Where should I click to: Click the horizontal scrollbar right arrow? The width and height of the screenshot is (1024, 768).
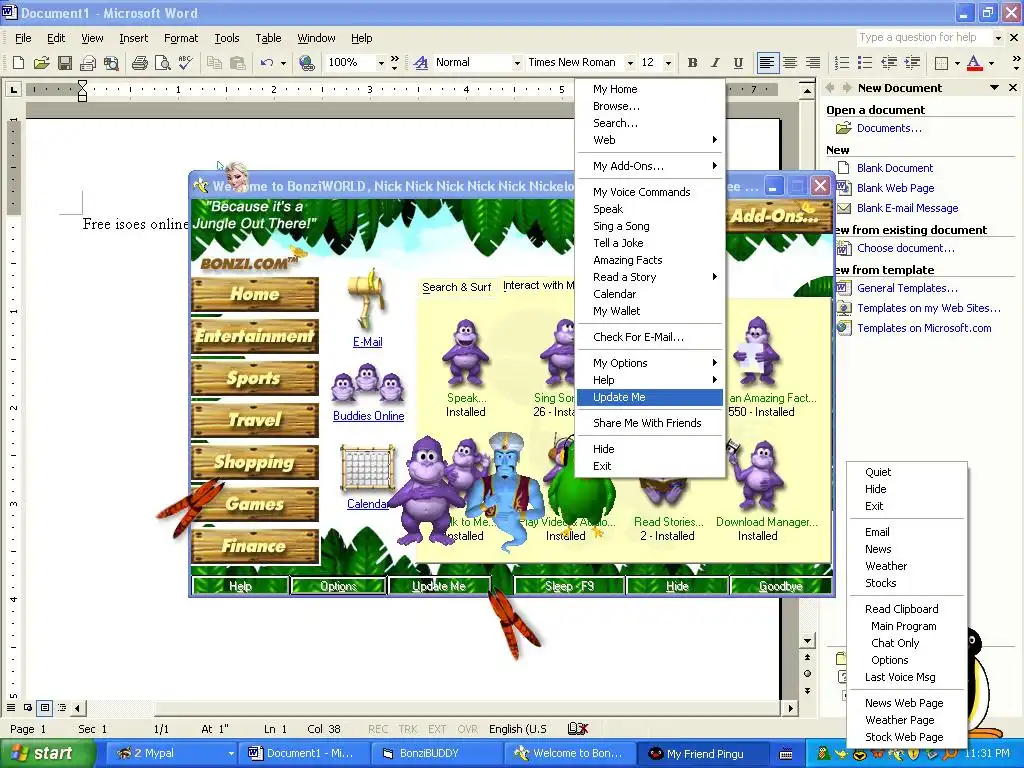click(791, 708)
